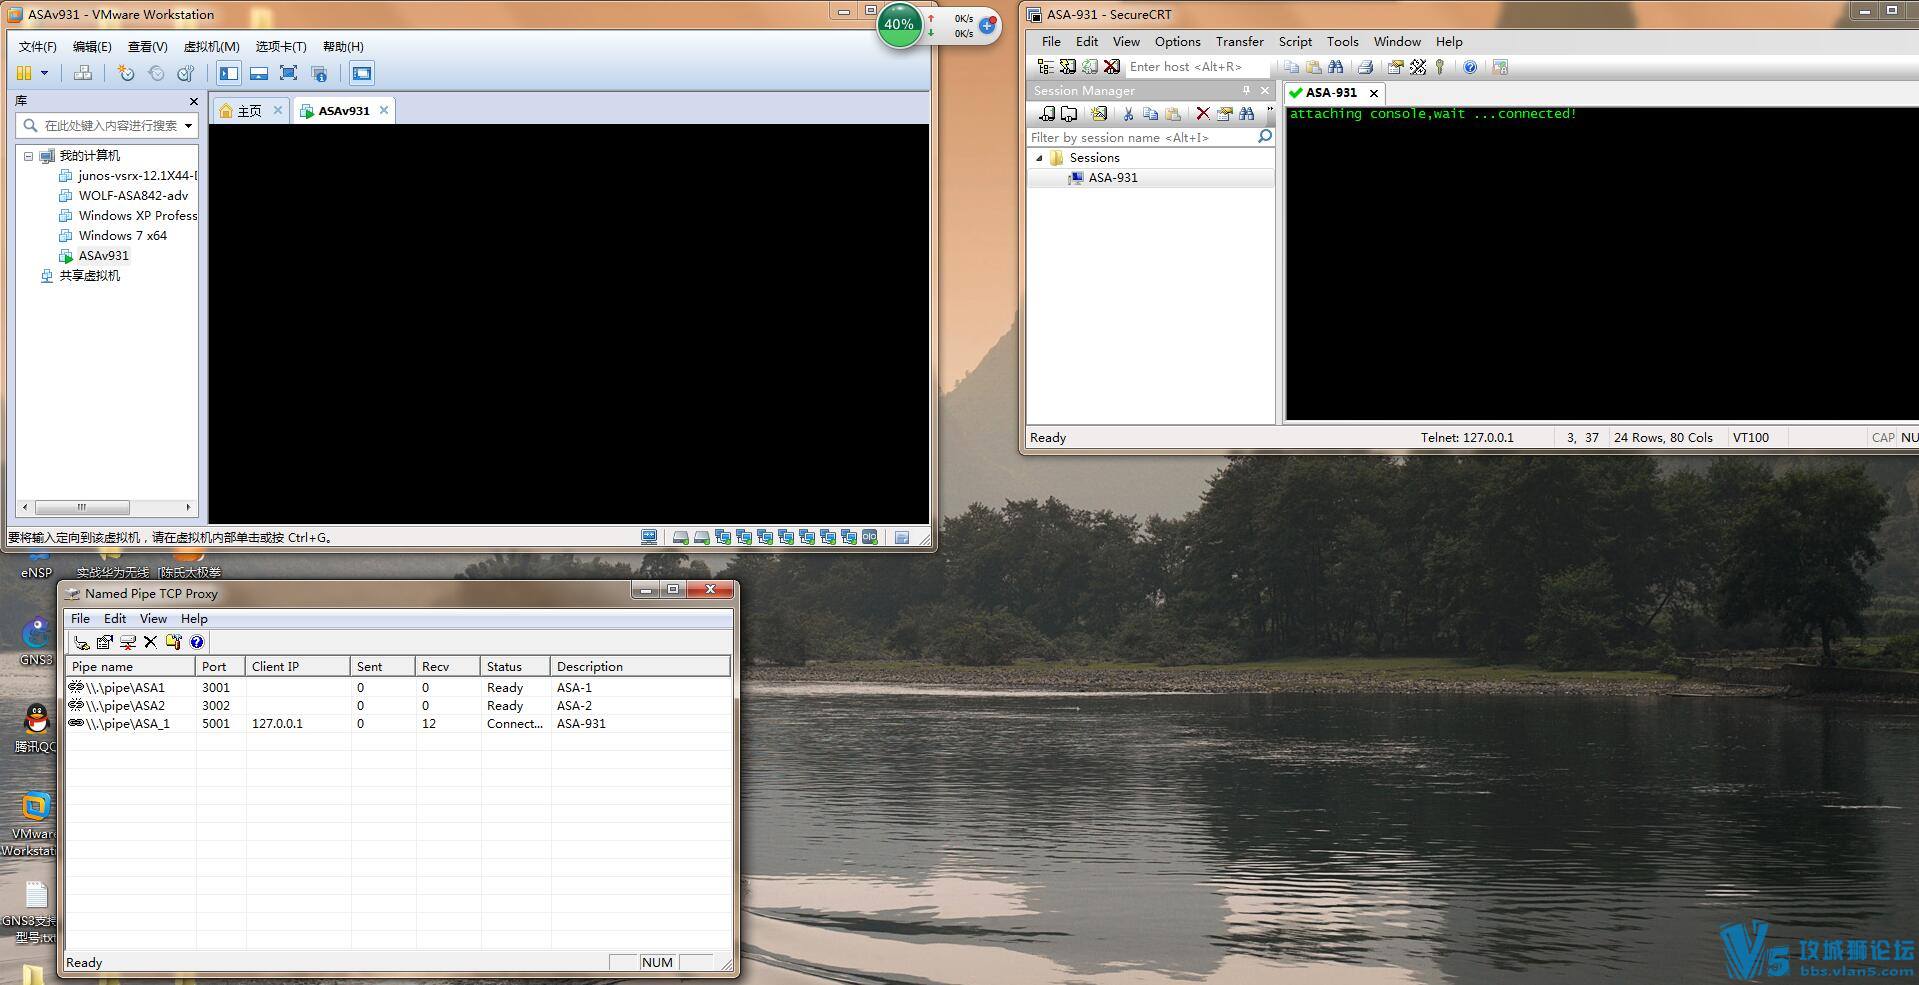Toggle the VMware thumbnail bar view button
The width and height of the screenshot is (1919, 985).
[x=259, y=73]
